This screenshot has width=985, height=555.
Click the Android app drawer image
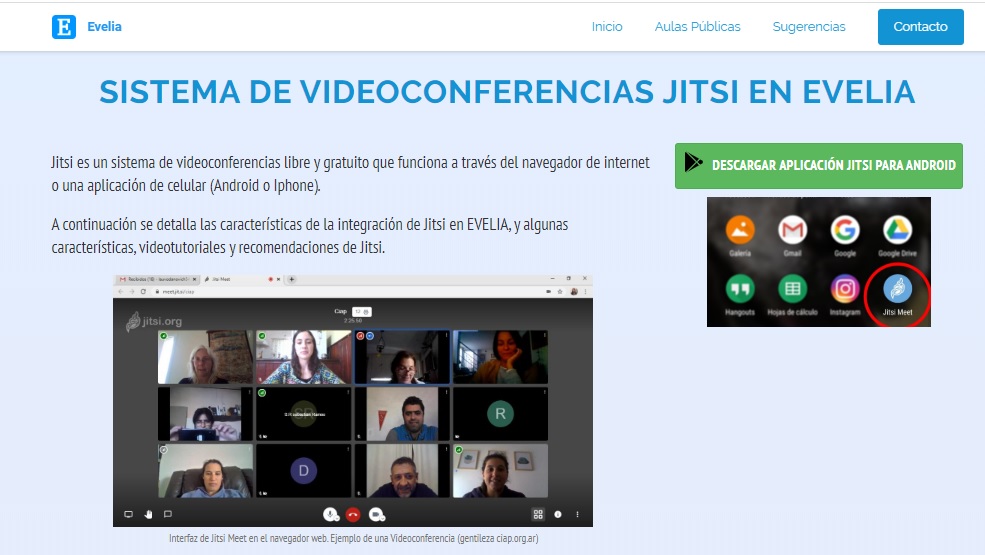pyautogui.click(x=819, y=262)
